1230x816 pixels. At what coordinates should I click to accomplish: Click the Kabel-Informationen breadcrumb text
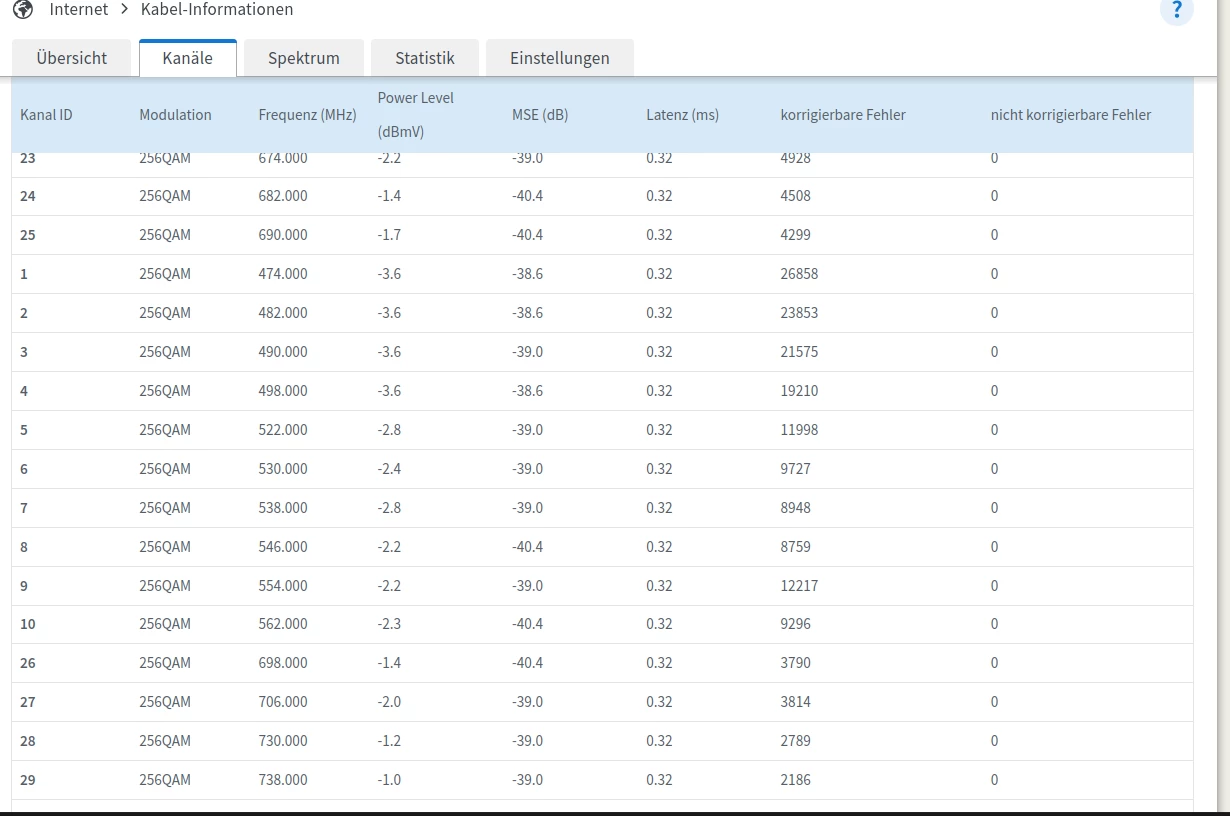[217, 9]
